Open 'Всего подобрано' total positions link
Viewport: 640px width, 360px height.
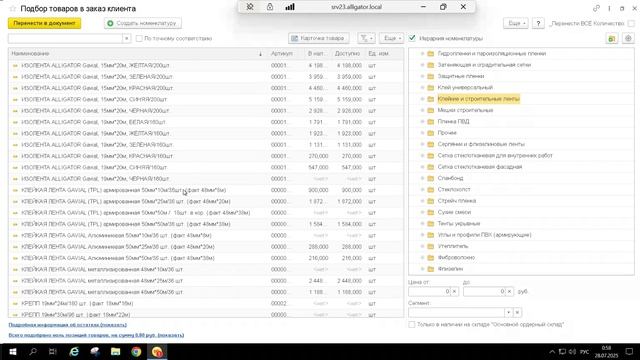point(96,335)
